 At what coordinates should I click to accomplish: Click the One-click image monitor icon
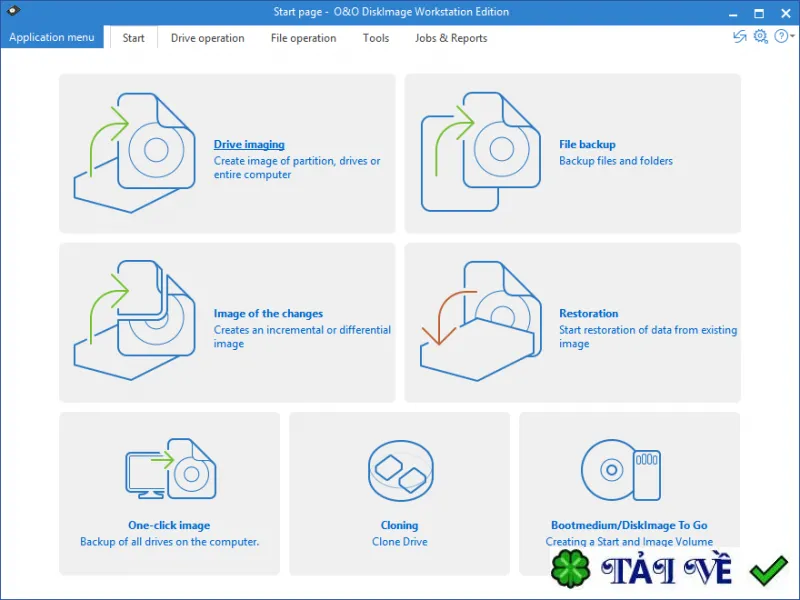[x=170, y=469]
